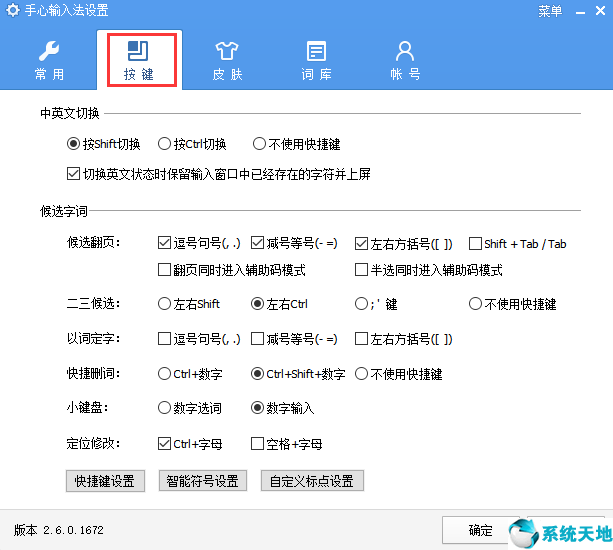Click the 快捷删词: label

(93, 373)
